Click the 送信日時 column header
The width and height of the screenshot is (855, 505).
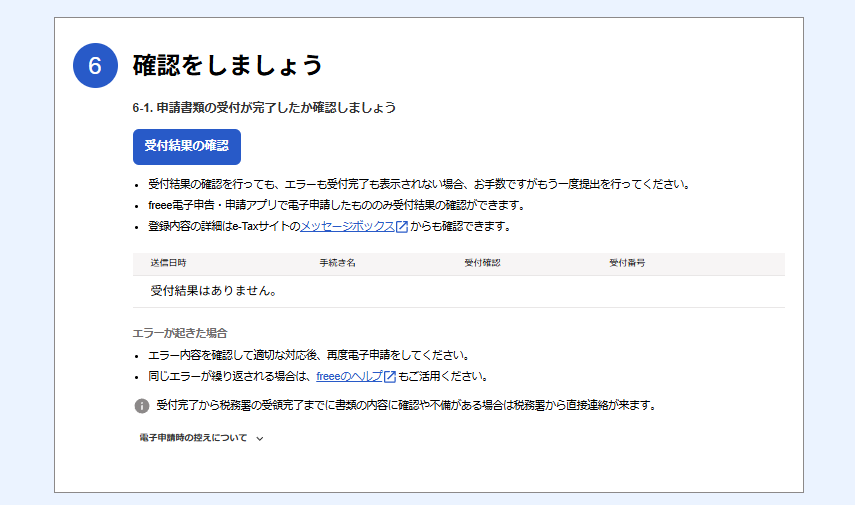tap(168, 263)
